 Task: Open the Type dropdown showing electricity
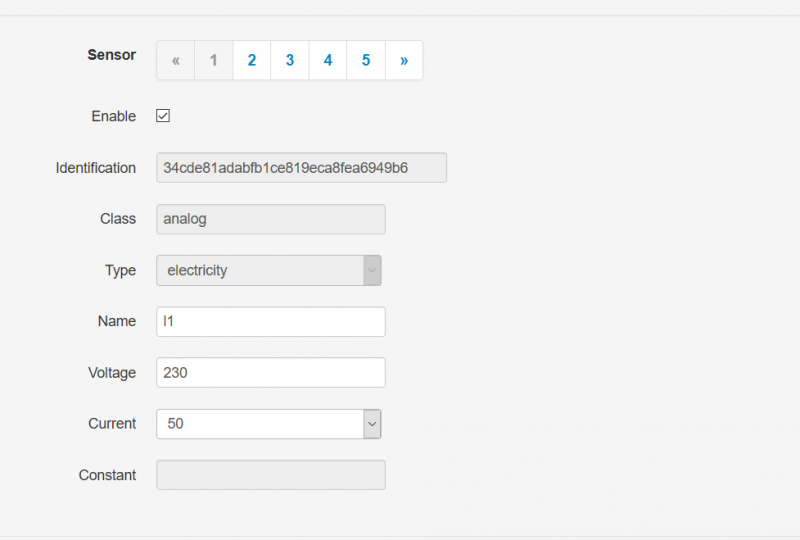[269, 270]
